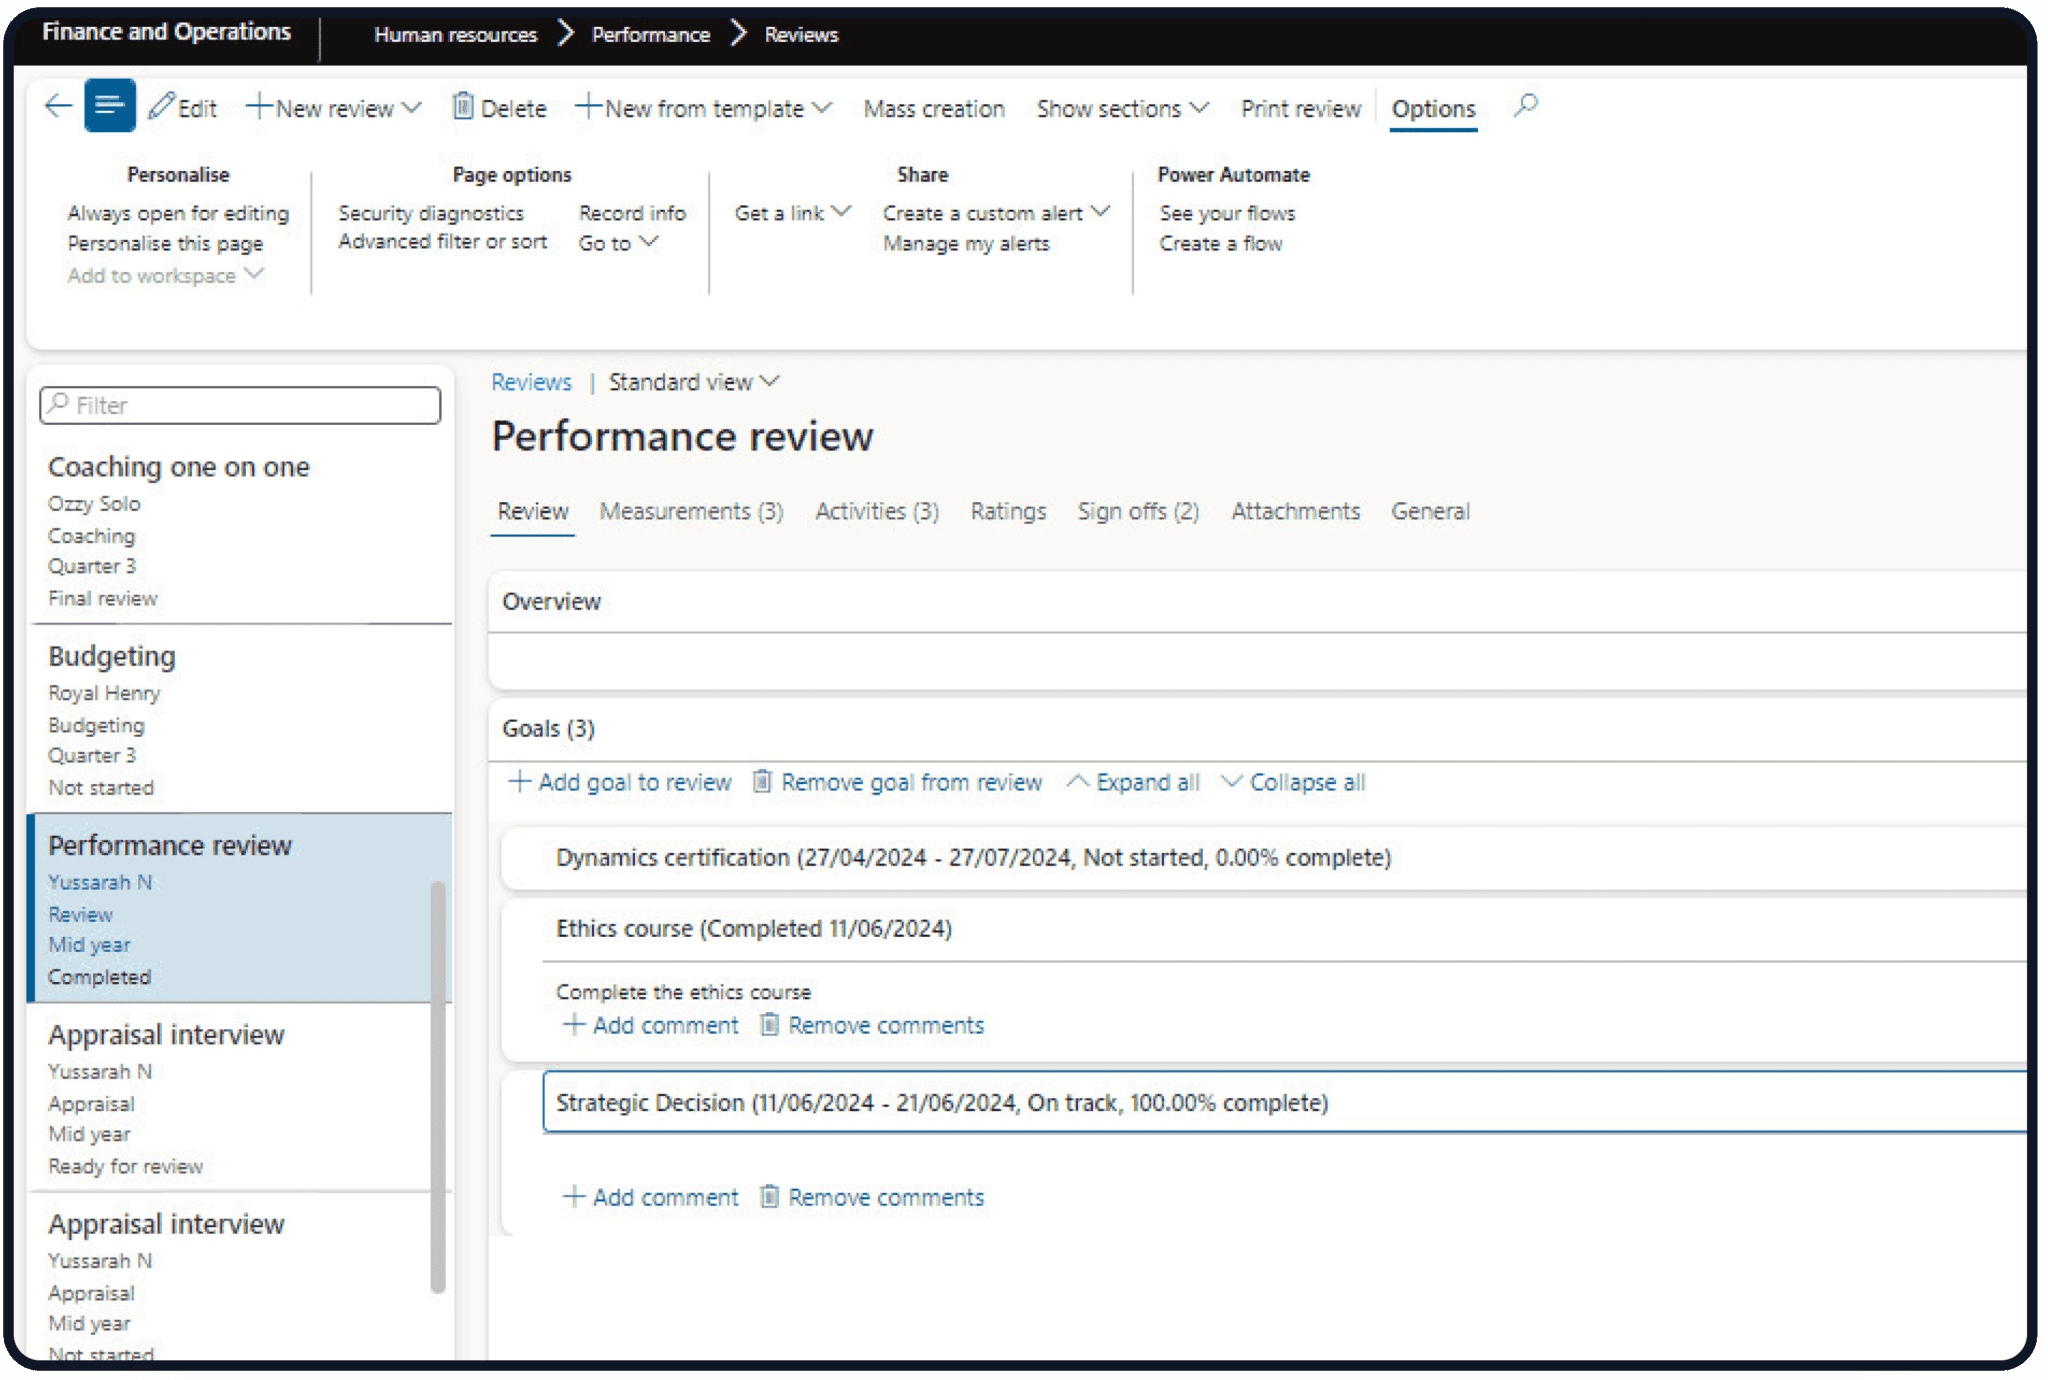Expand Create a custom alert menu
This screenshot has width=2048, height=1380.
[x=996, y=213]
